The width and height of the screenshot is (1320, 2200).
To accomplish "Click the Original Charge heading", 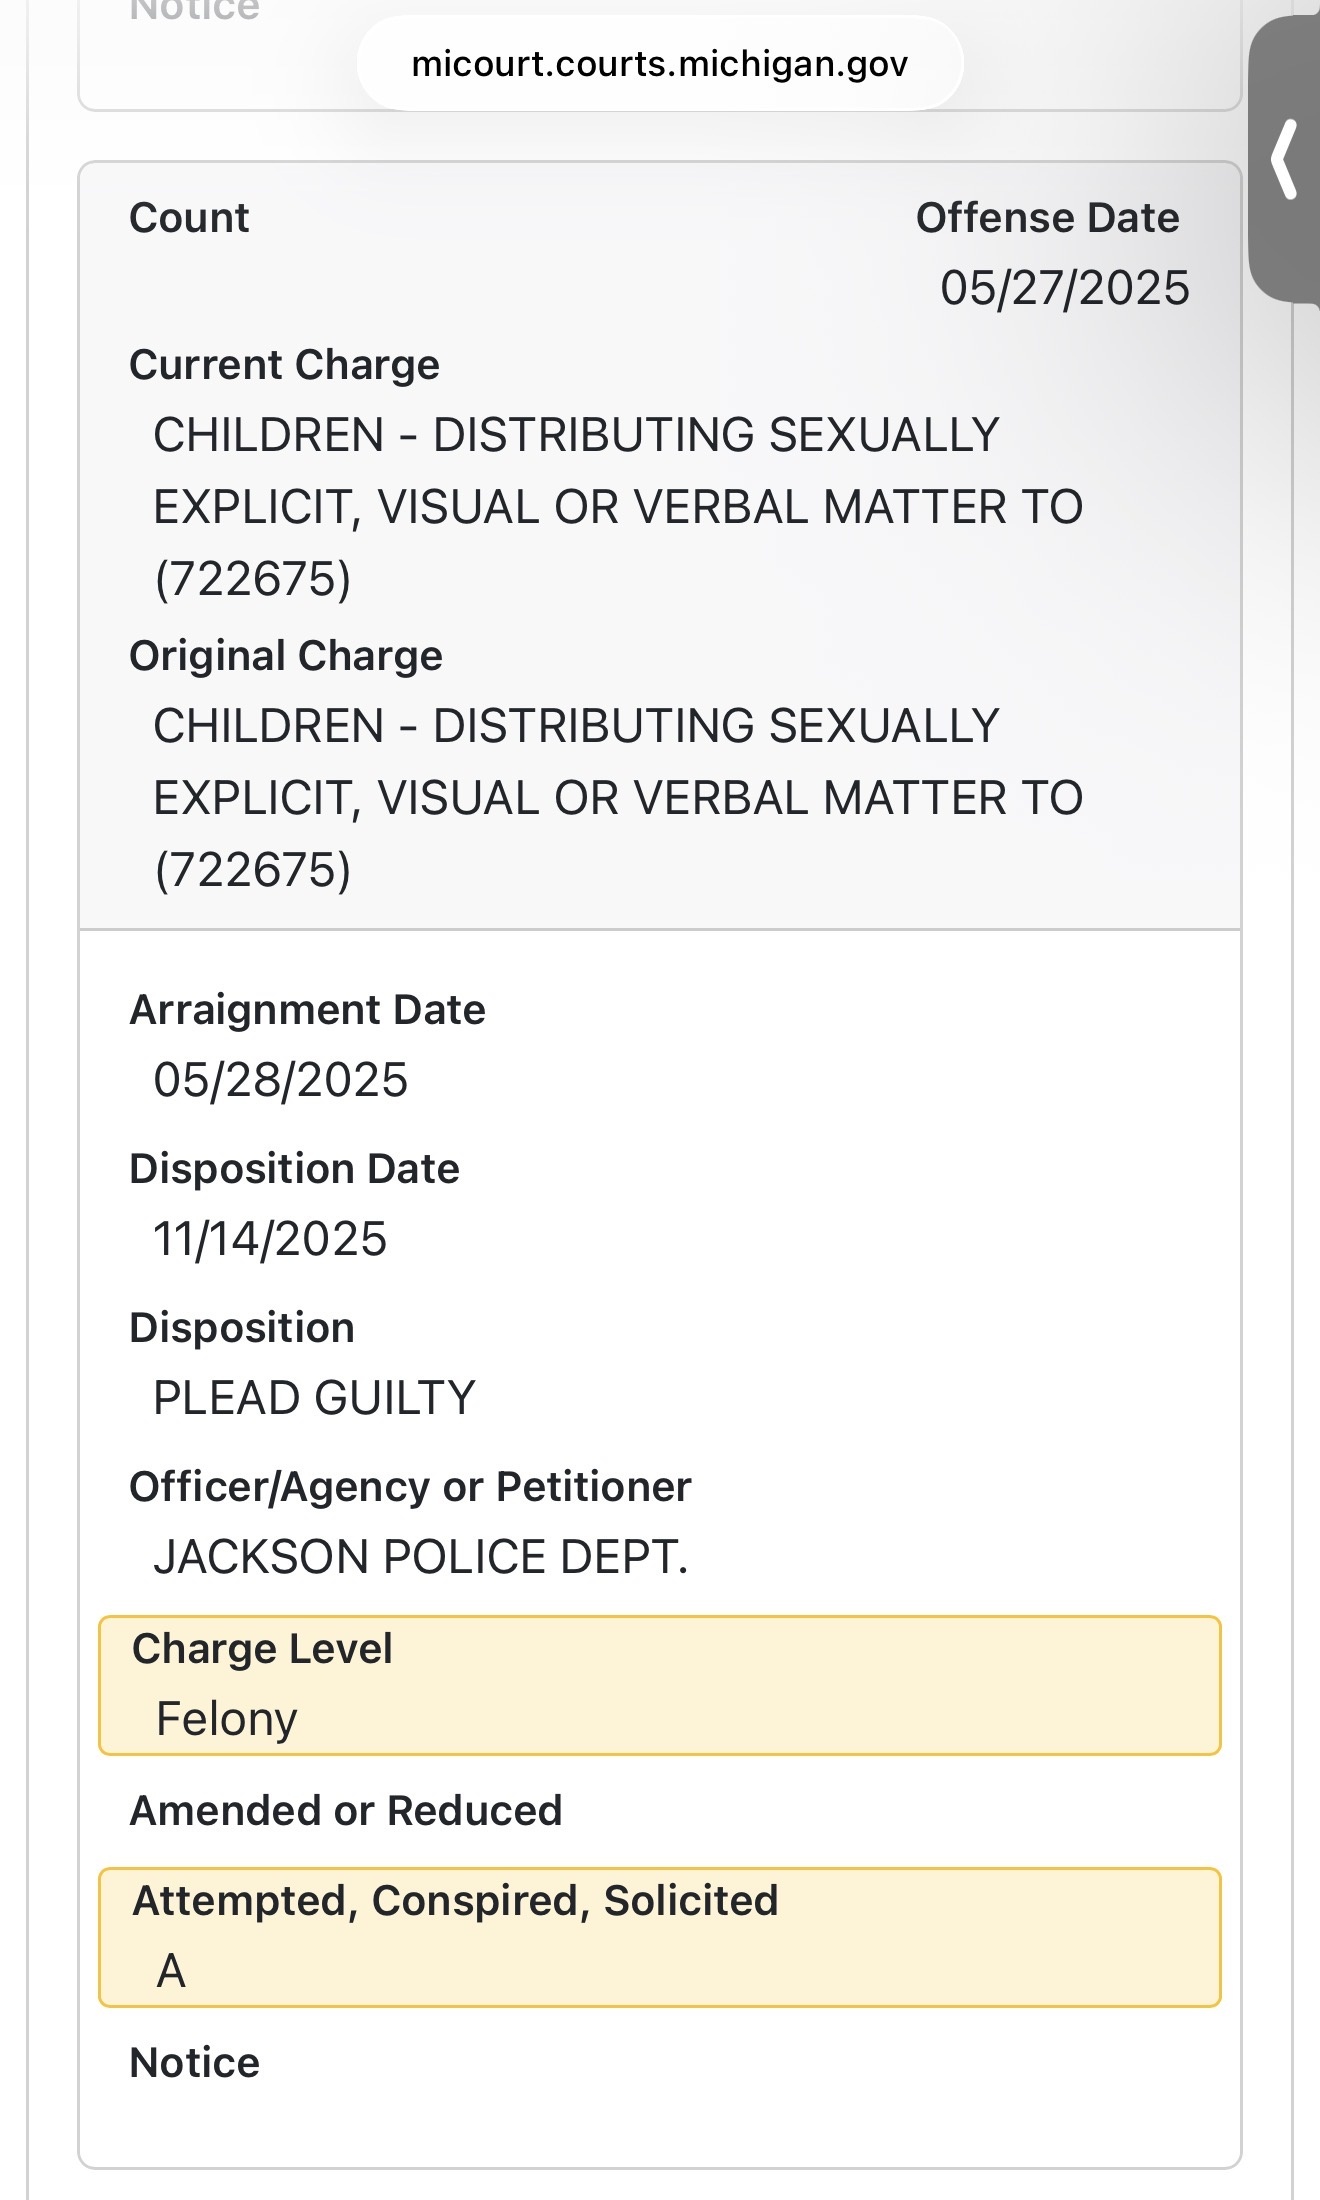I will point(286,656).
